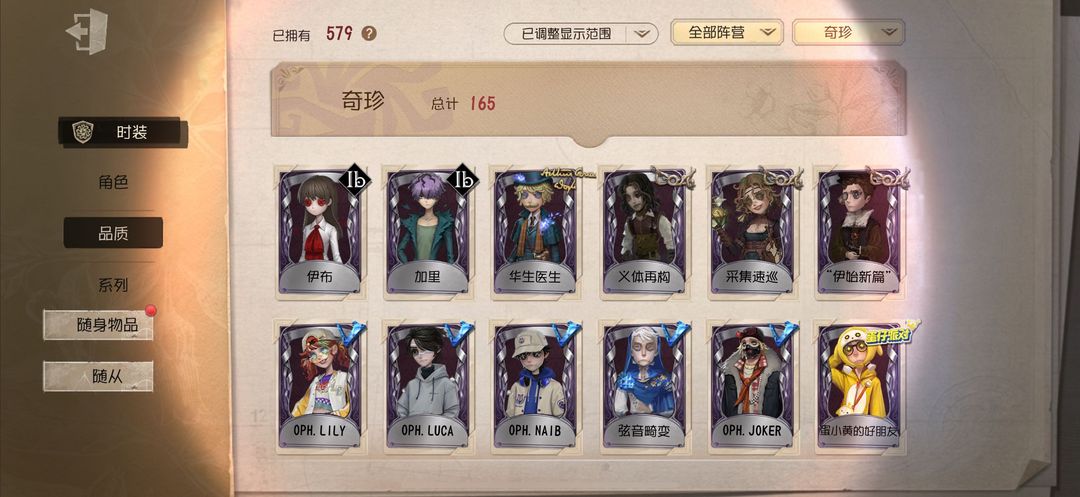This screenshot has height=497, width=1080.
Task: Select the 时装 tab
Action: click(122, 132)
